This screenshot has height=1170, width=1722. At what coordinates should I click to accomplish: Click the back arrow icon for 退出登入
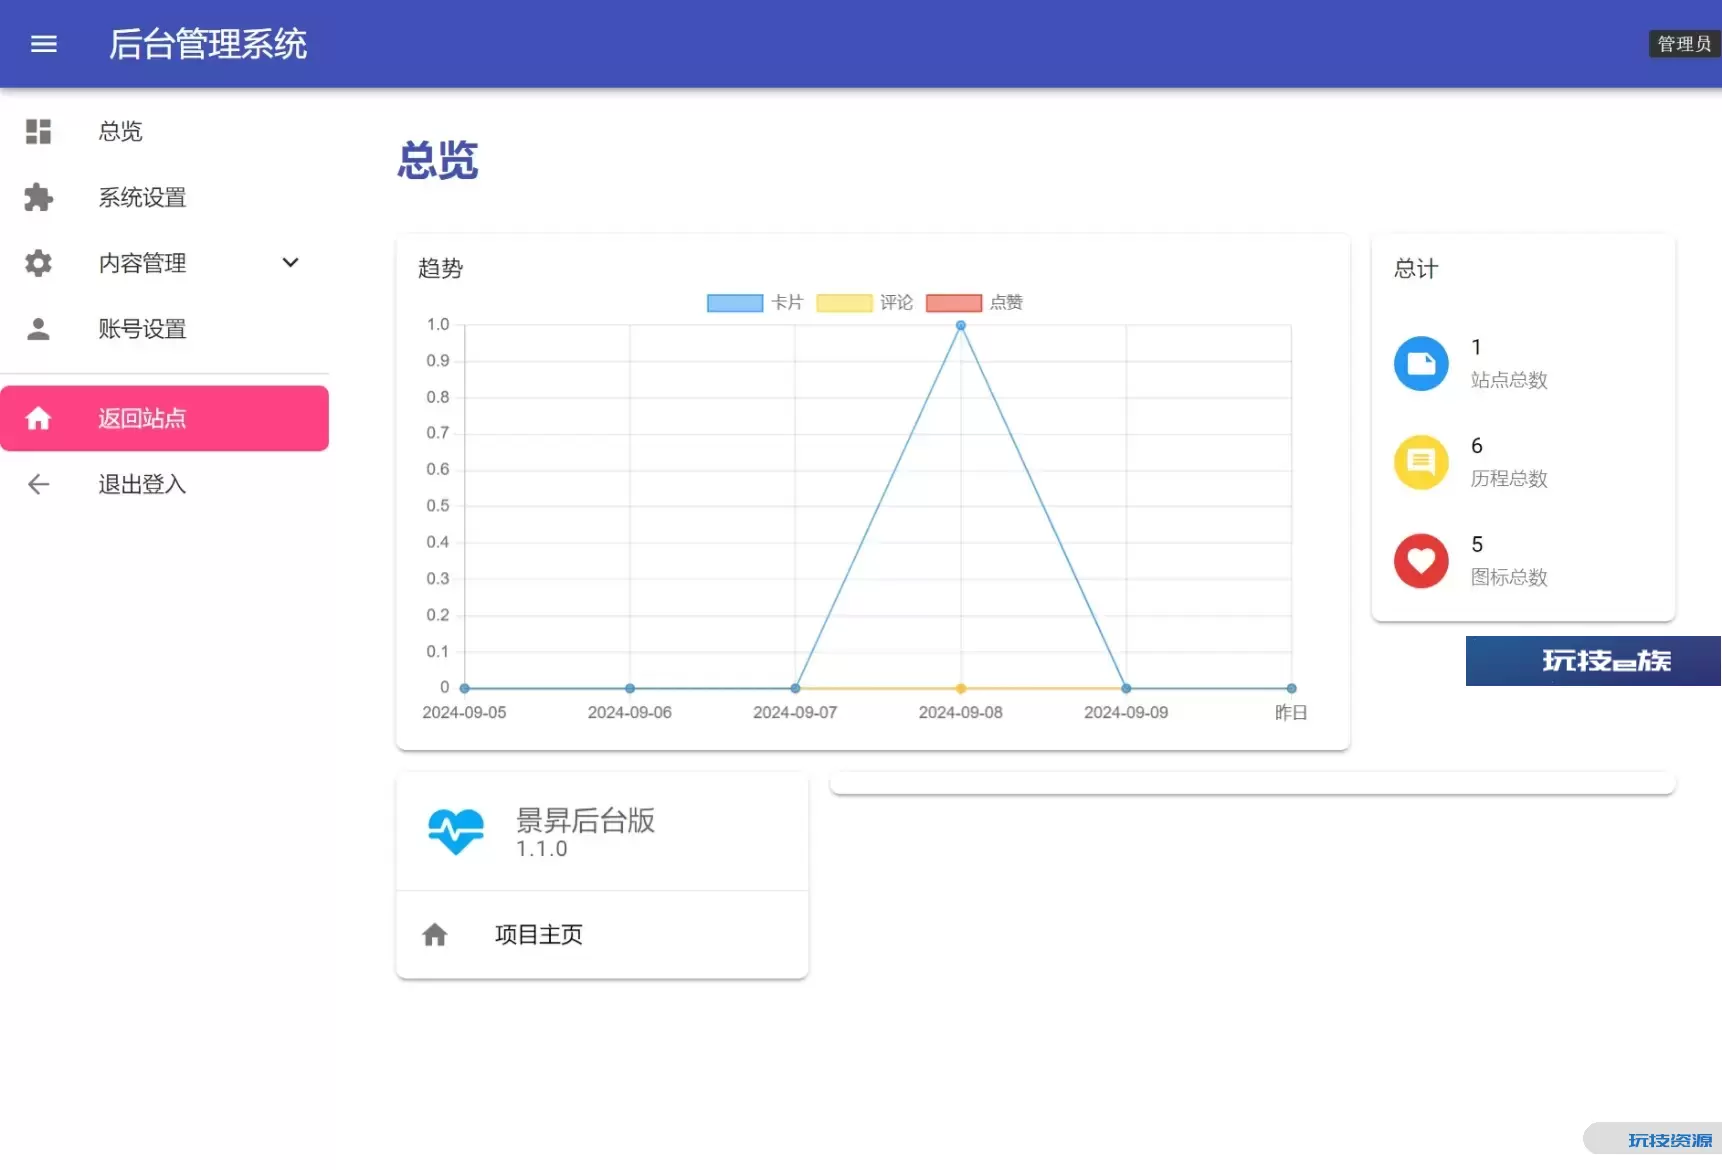pyautogui.click(x=38, y=485)
